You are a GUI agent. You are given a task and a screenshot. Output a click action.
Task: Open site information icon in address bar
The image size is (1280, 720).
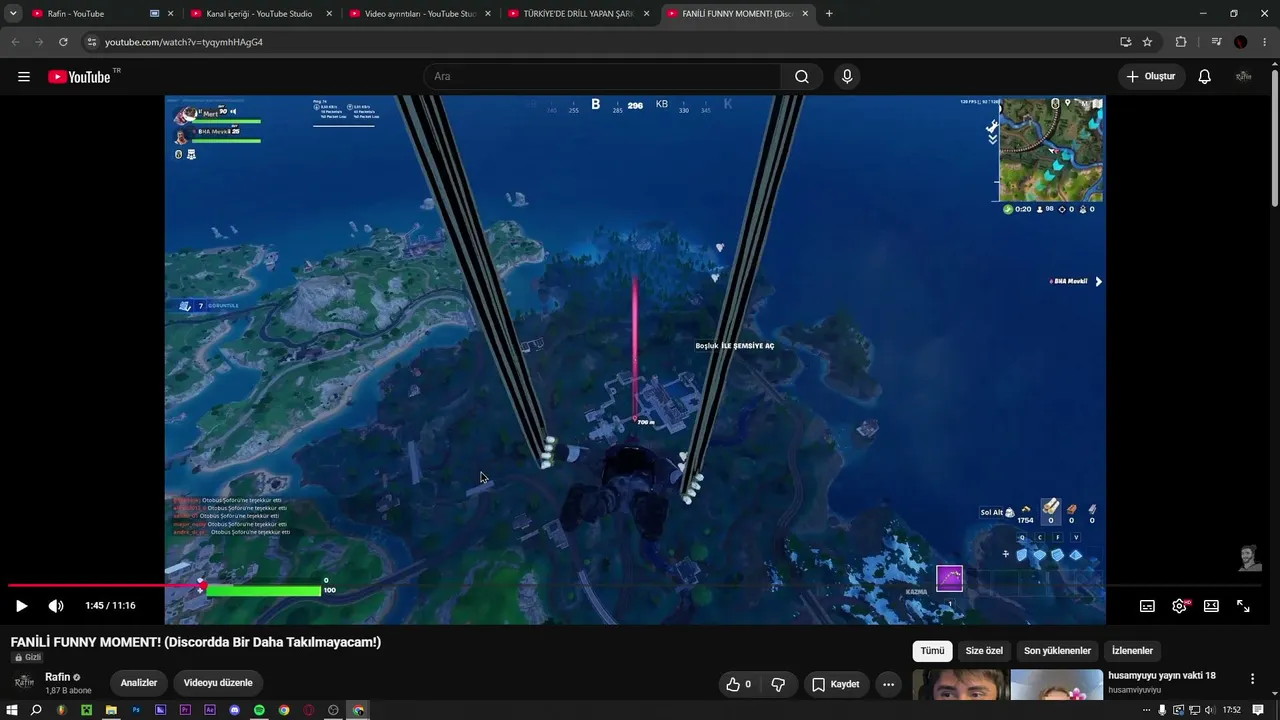tap(92, 42)
